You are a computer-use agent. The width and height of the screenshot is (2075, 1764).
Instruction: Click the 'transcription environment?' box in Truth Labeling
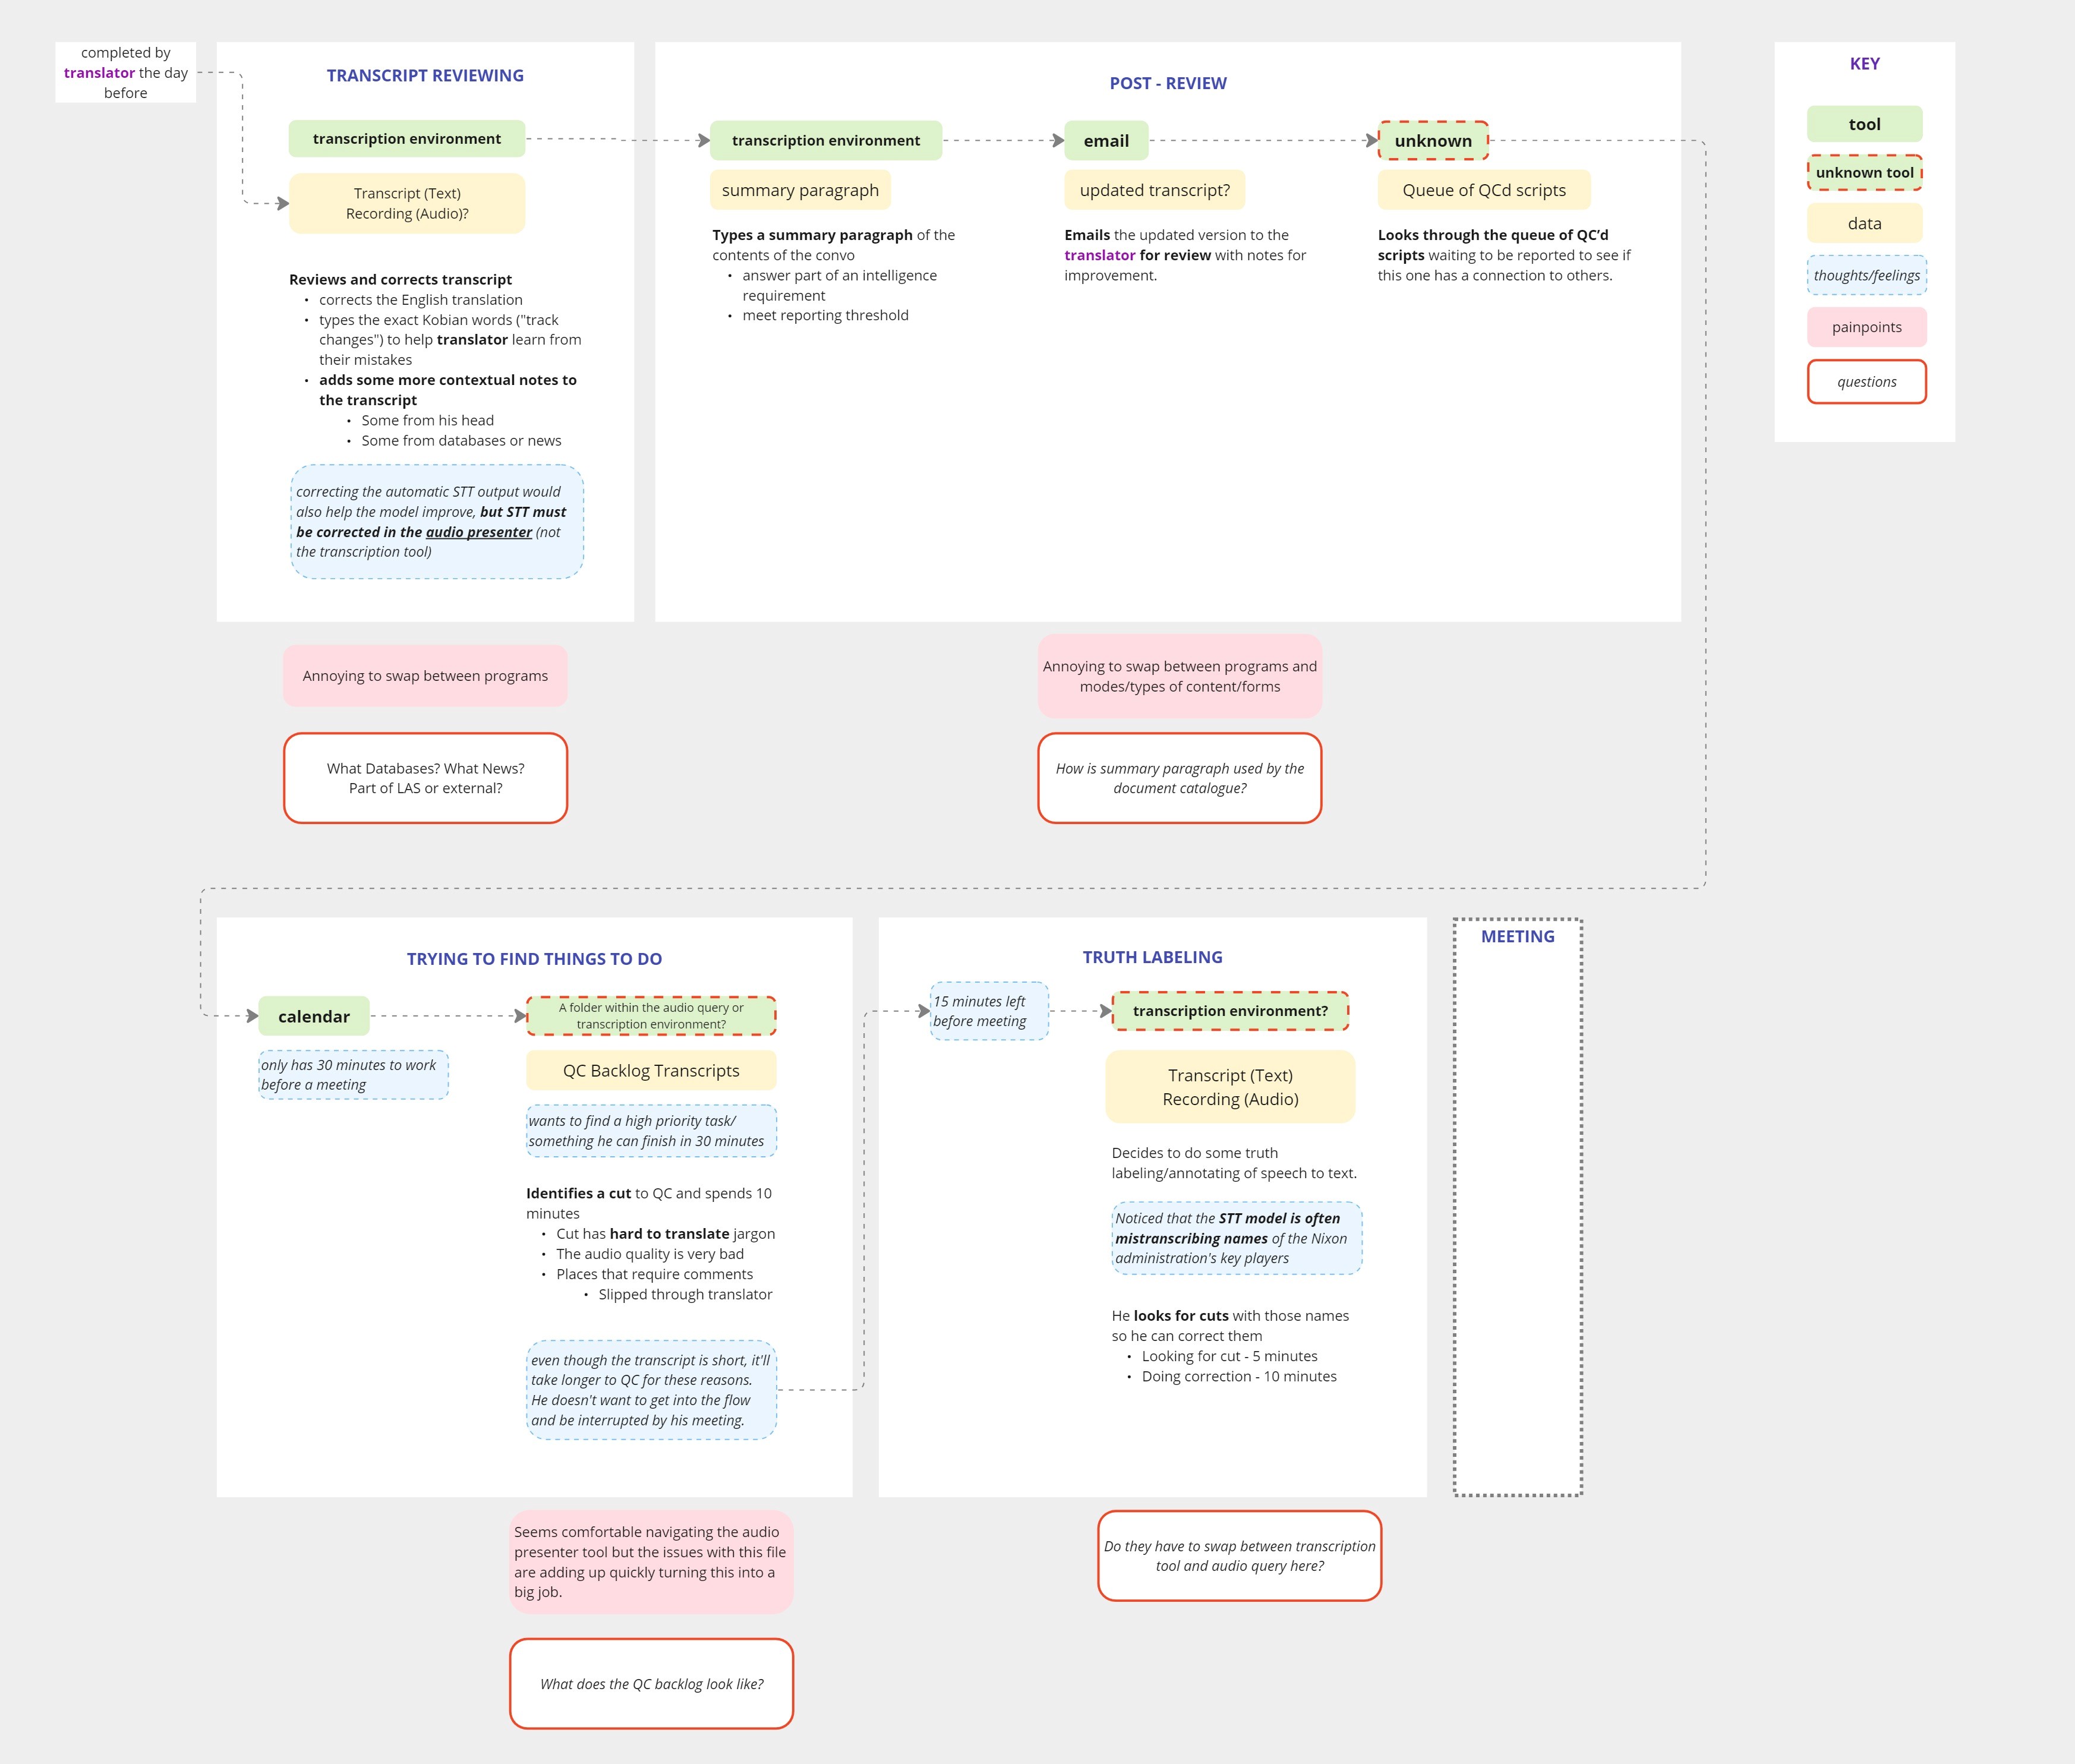pos(1230,1011)
